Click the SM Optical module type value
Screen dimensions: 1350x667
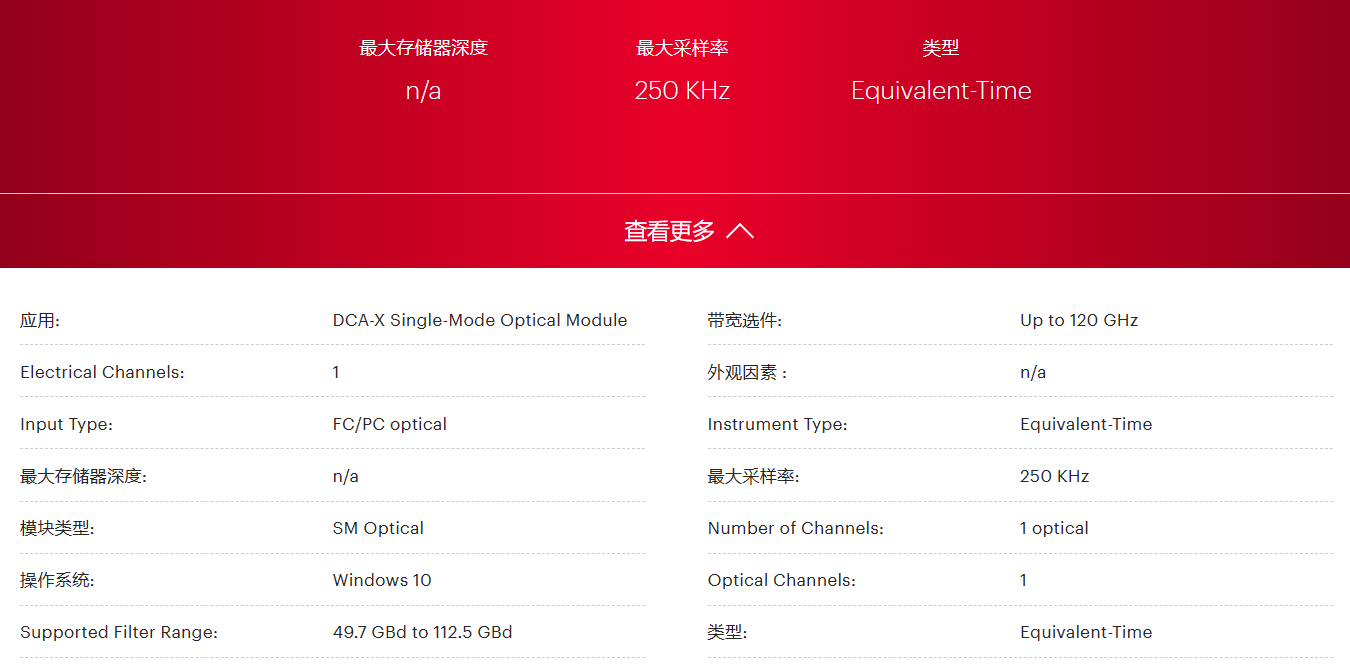click(378, 529)
